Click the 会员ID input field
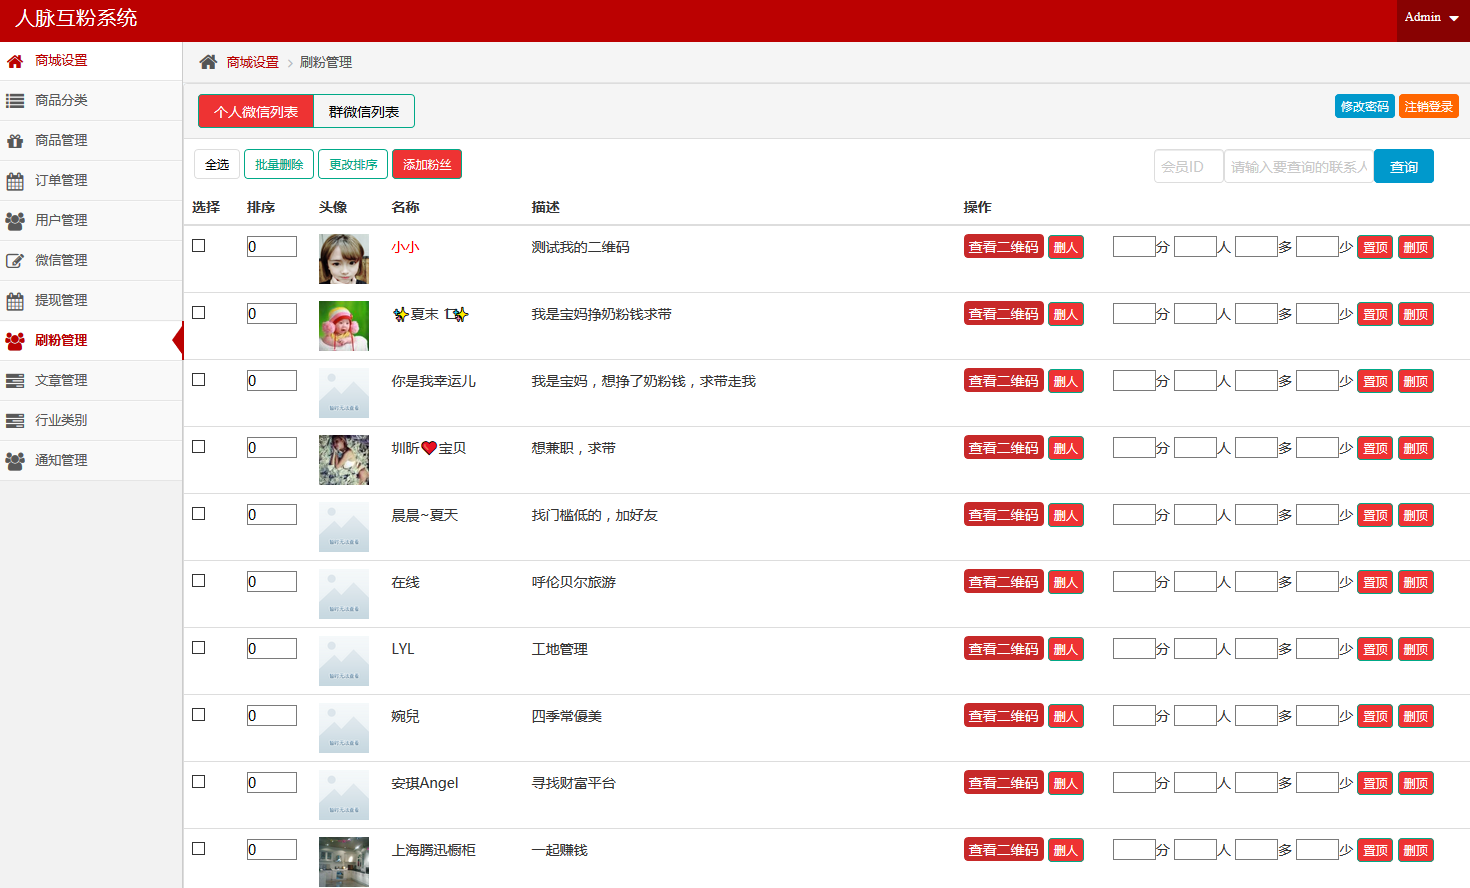This screenshot has width=1470, height=888. [1188, 167]
